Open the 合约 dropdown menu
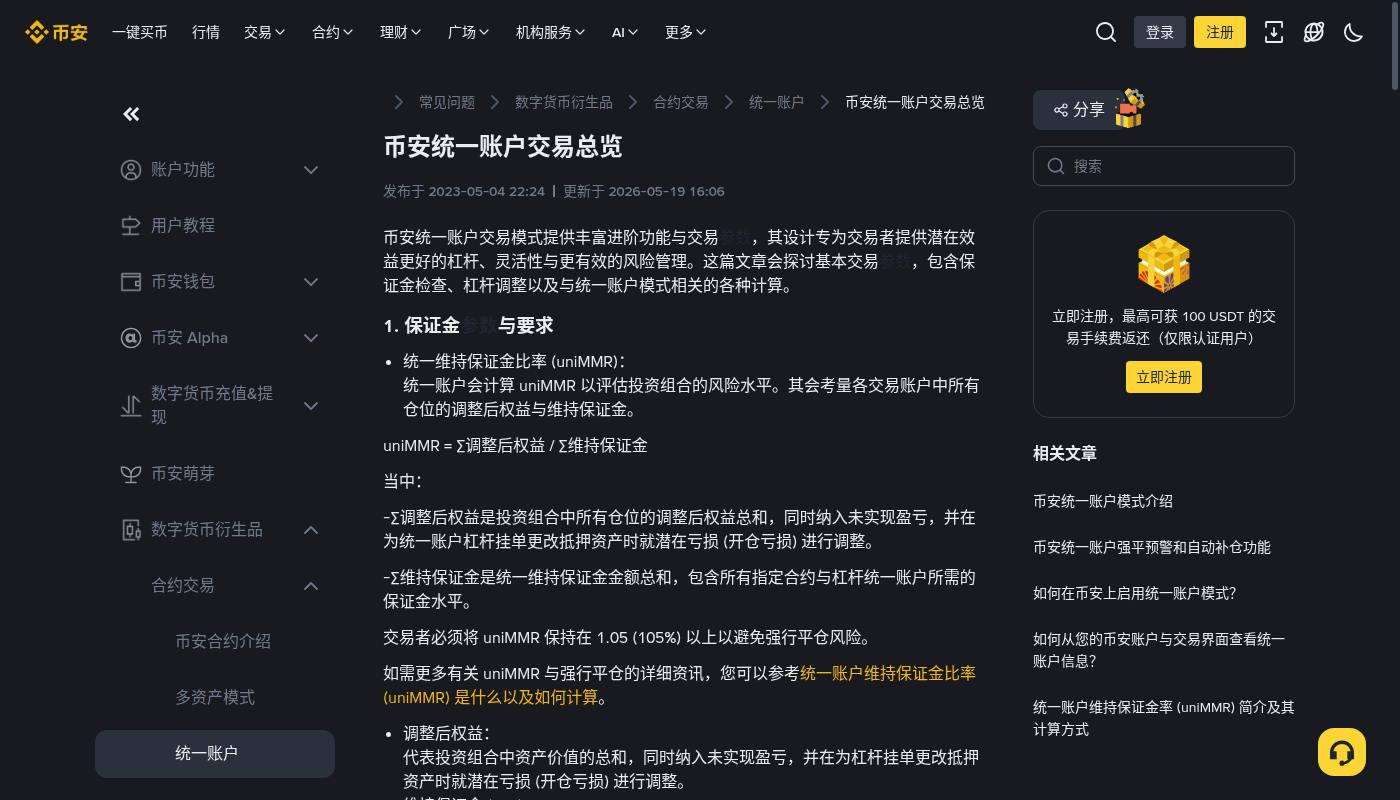The width and height of the screenshot is (1400, 800). [x=333, y=32]
